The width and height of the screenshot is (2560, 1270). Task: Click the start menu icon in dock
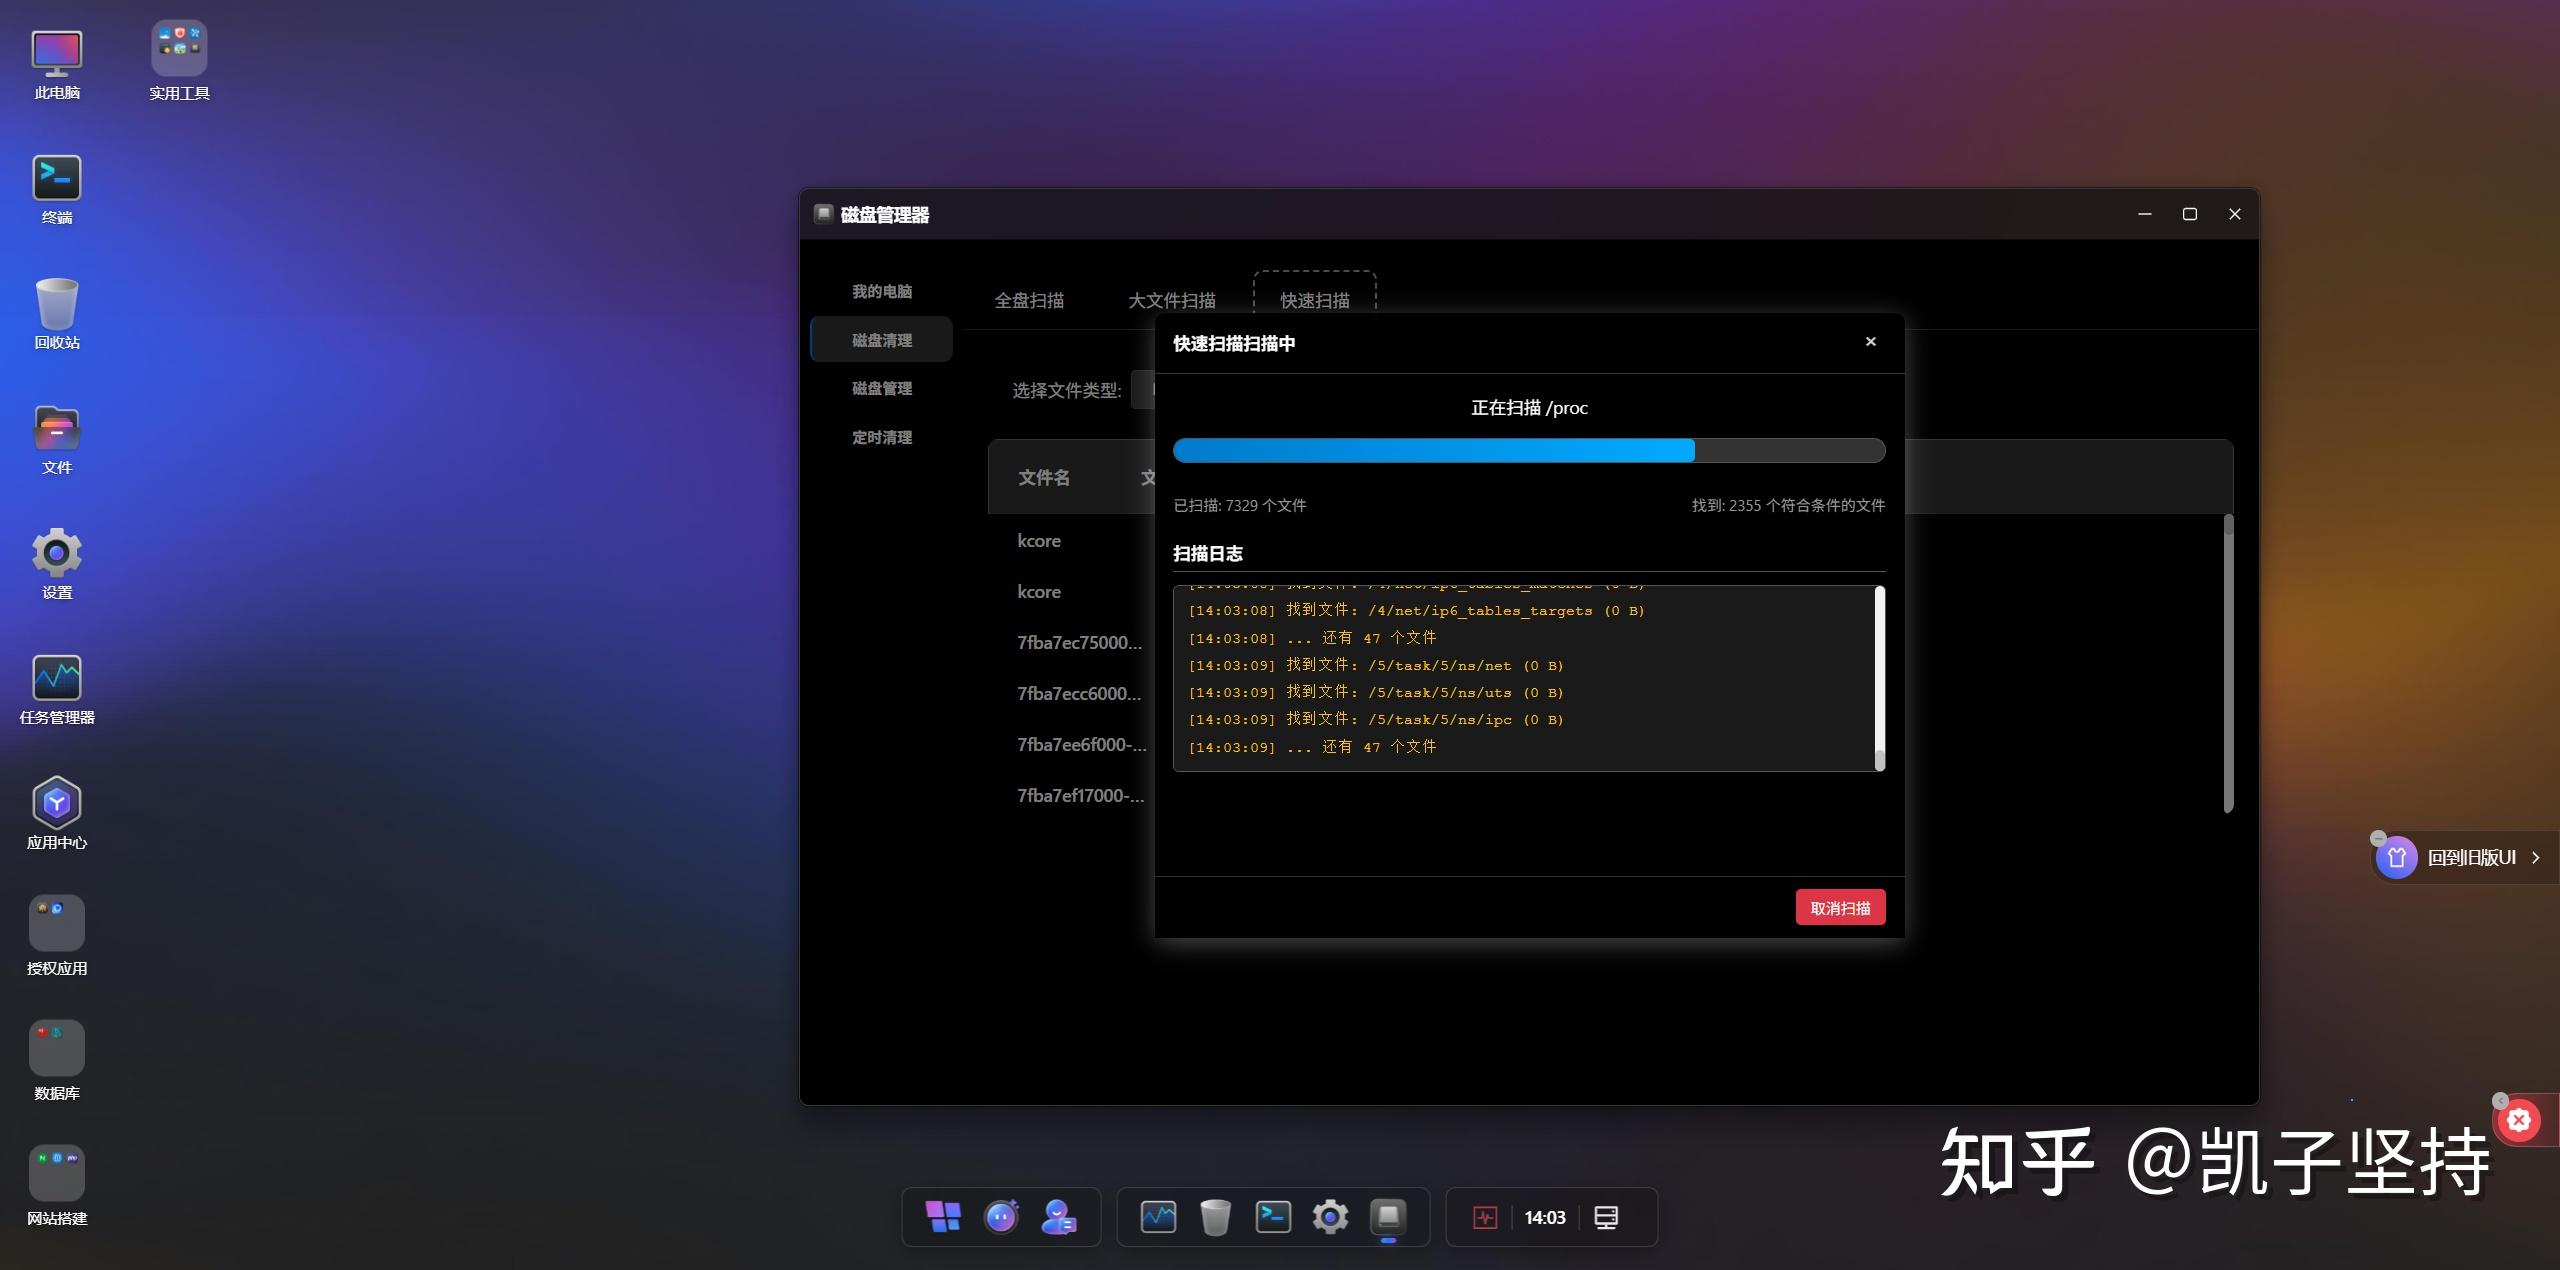(943, 1217)
